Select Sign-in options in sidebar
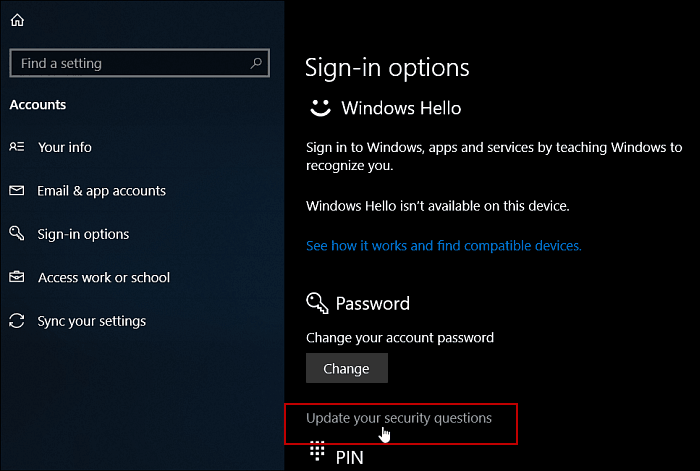Viewport: 700px width, 471px height. tap(83, 234)
